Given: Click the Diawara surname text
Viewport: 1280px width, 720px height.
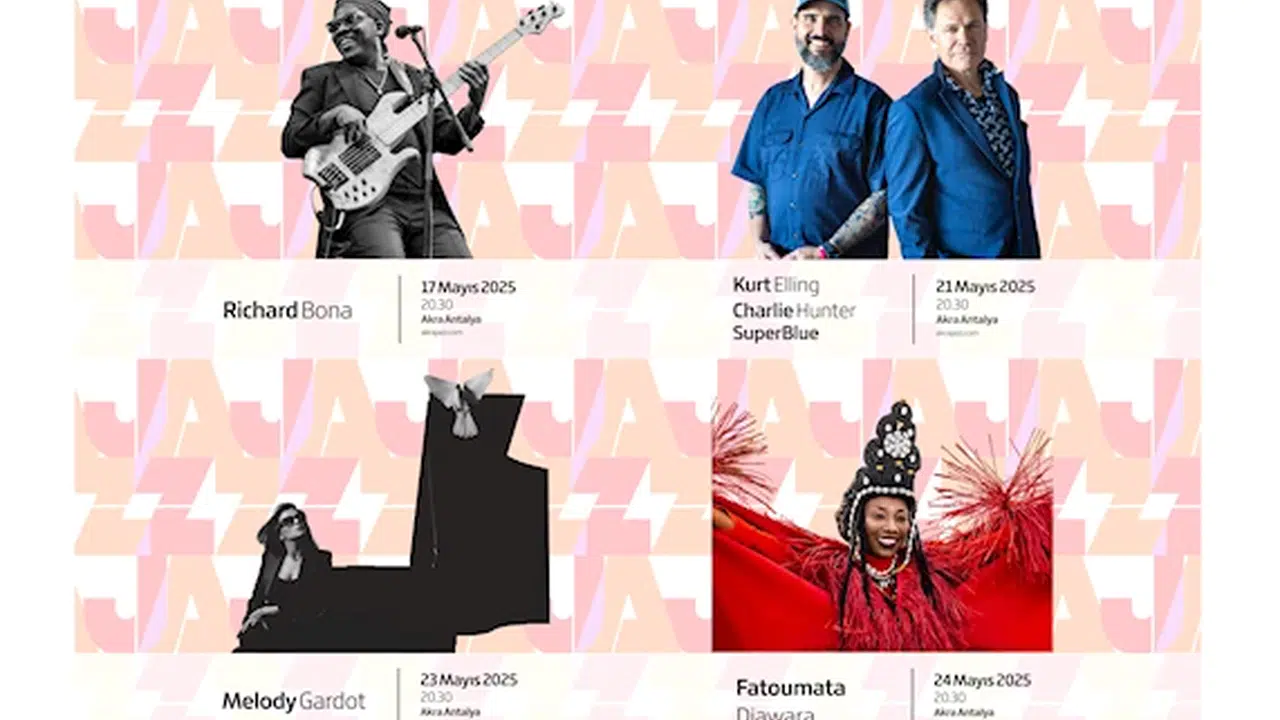Looking at the screenshot, I should coord(775,713).
